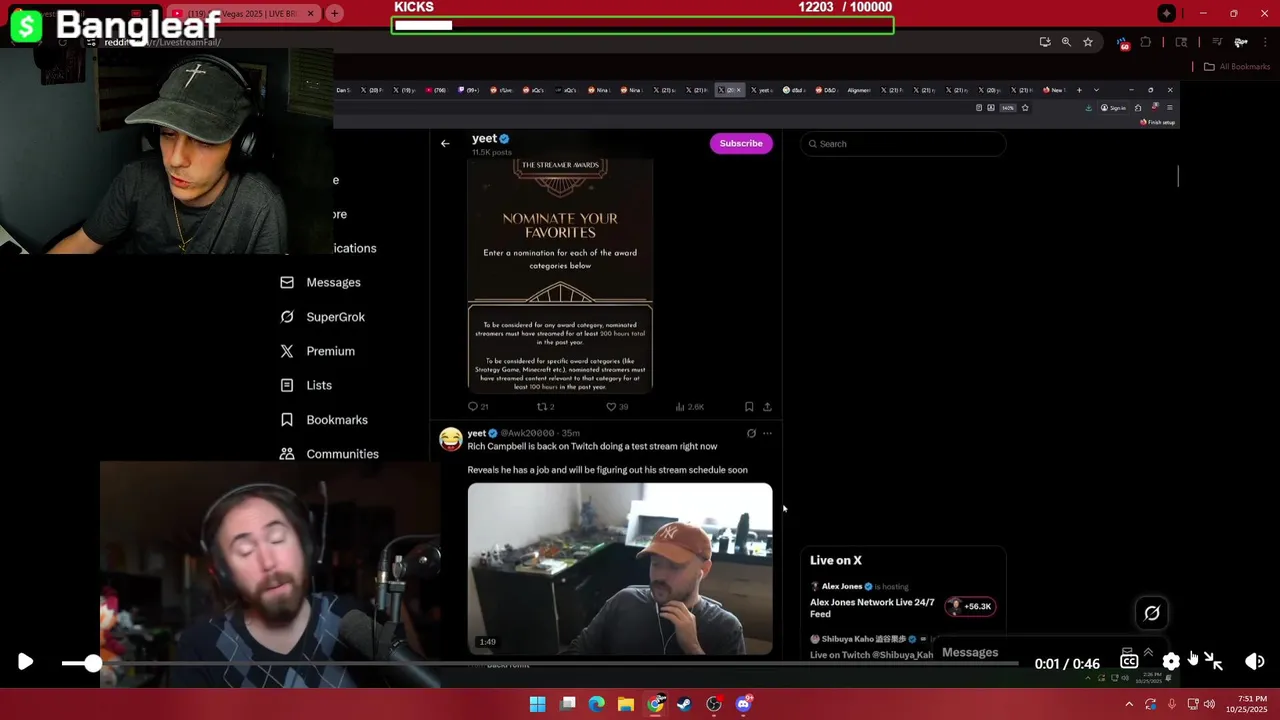Screen dimensions: 1280x720
Task: Click the yeet profile name header
Action: (x=484, y=138)
